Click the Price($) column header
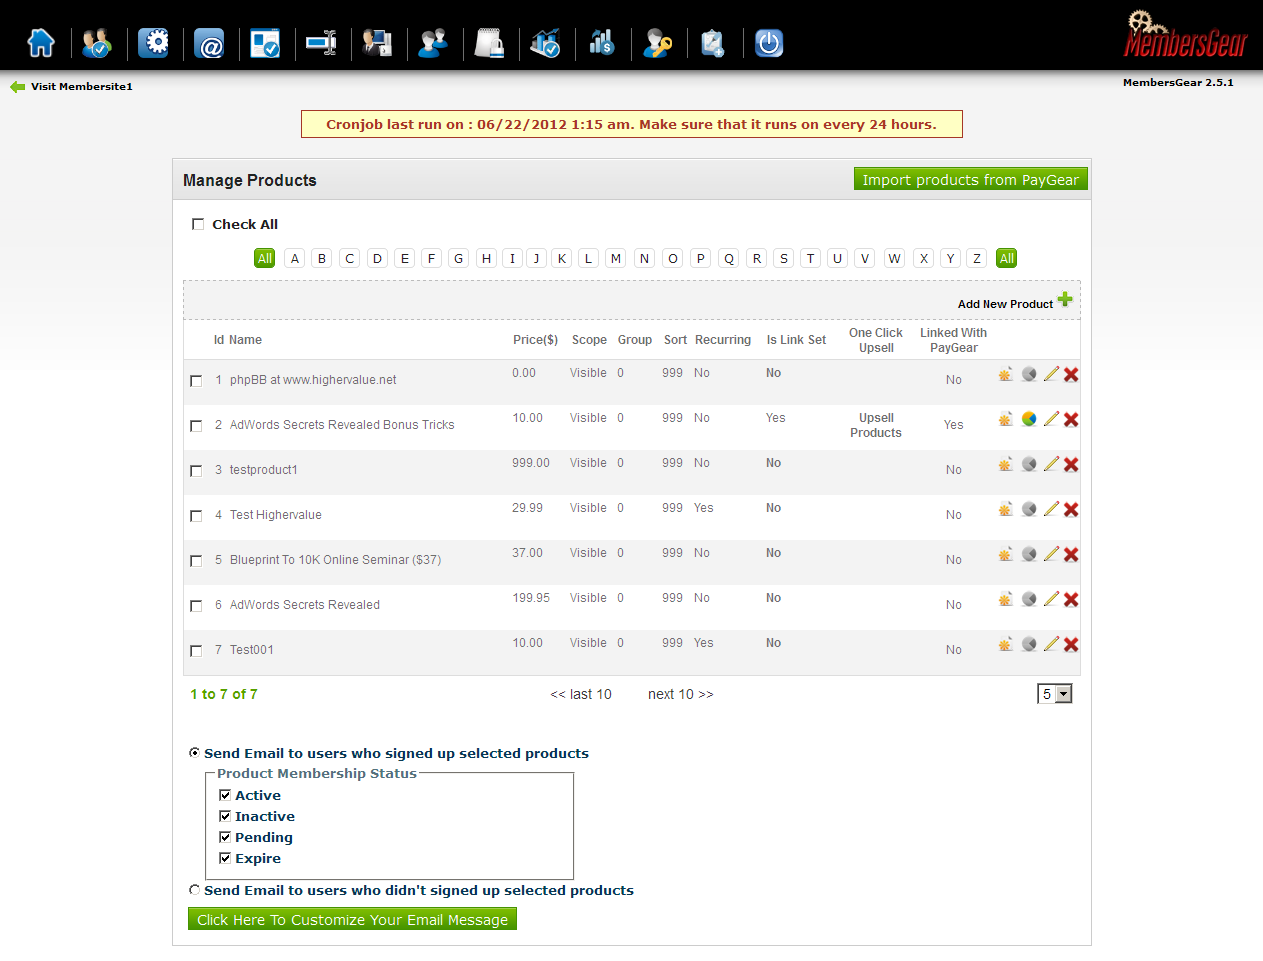Viewport: 1263px width, 961px height. click(x=535, y=340)
